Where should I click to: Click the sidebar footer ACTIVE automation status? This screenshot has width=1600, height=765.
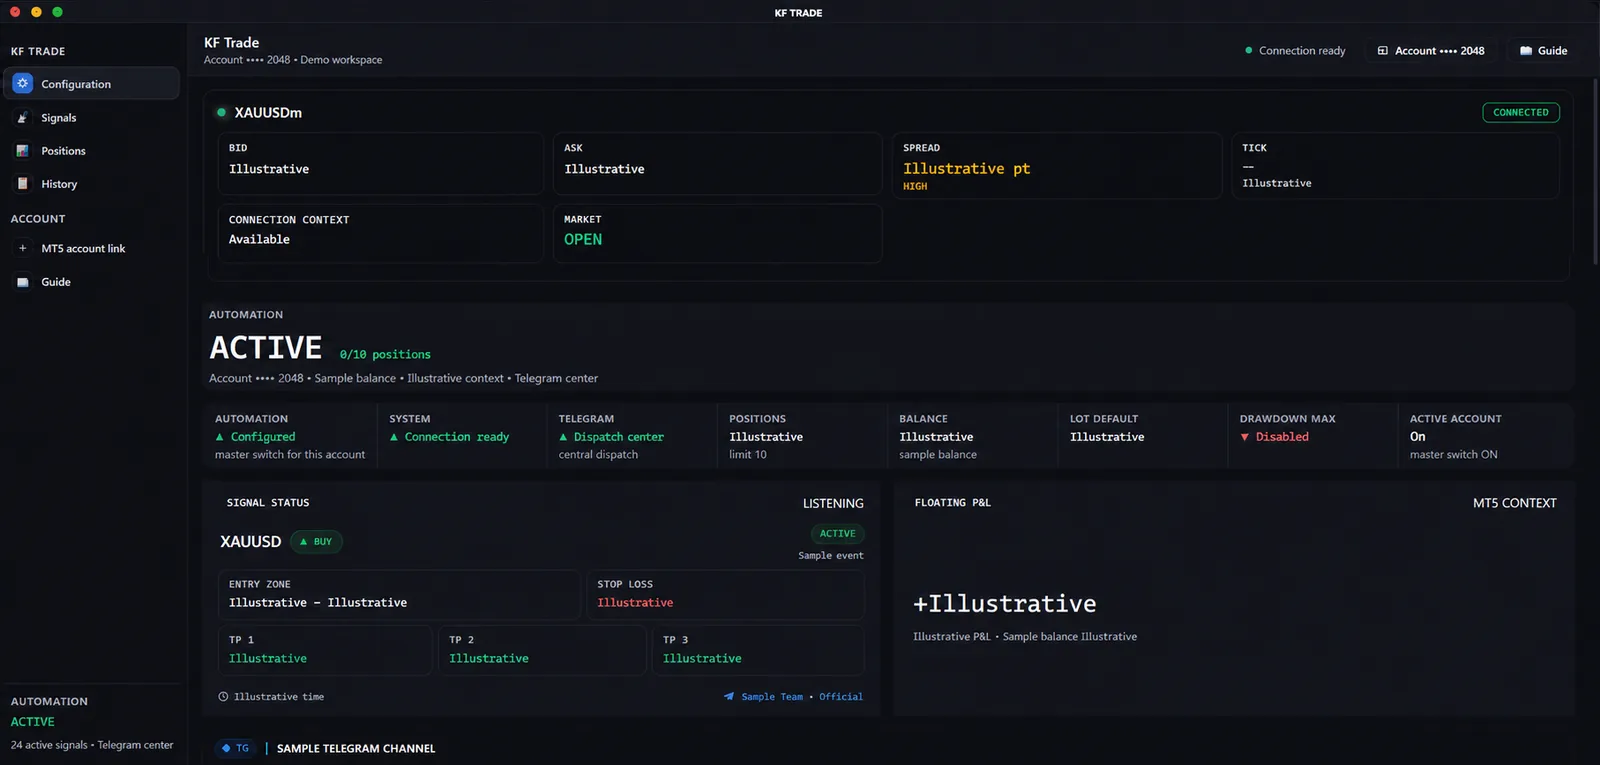pyautogui.click(x=33, y=722)
